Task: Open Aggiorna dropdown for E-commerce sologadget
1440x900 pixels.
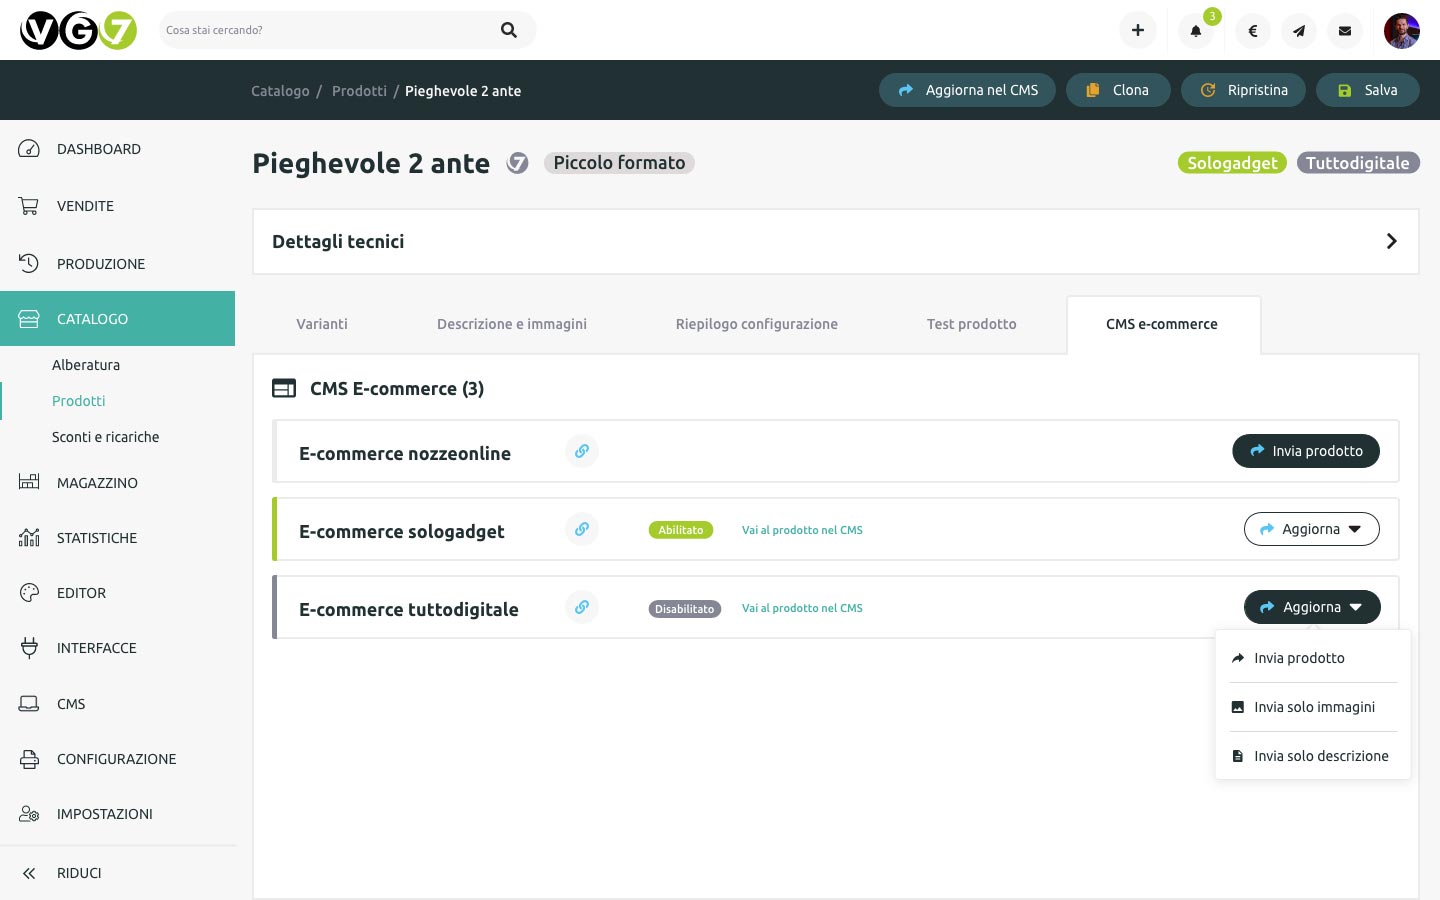Action: pyautogui.click(x=1311, y=529)
